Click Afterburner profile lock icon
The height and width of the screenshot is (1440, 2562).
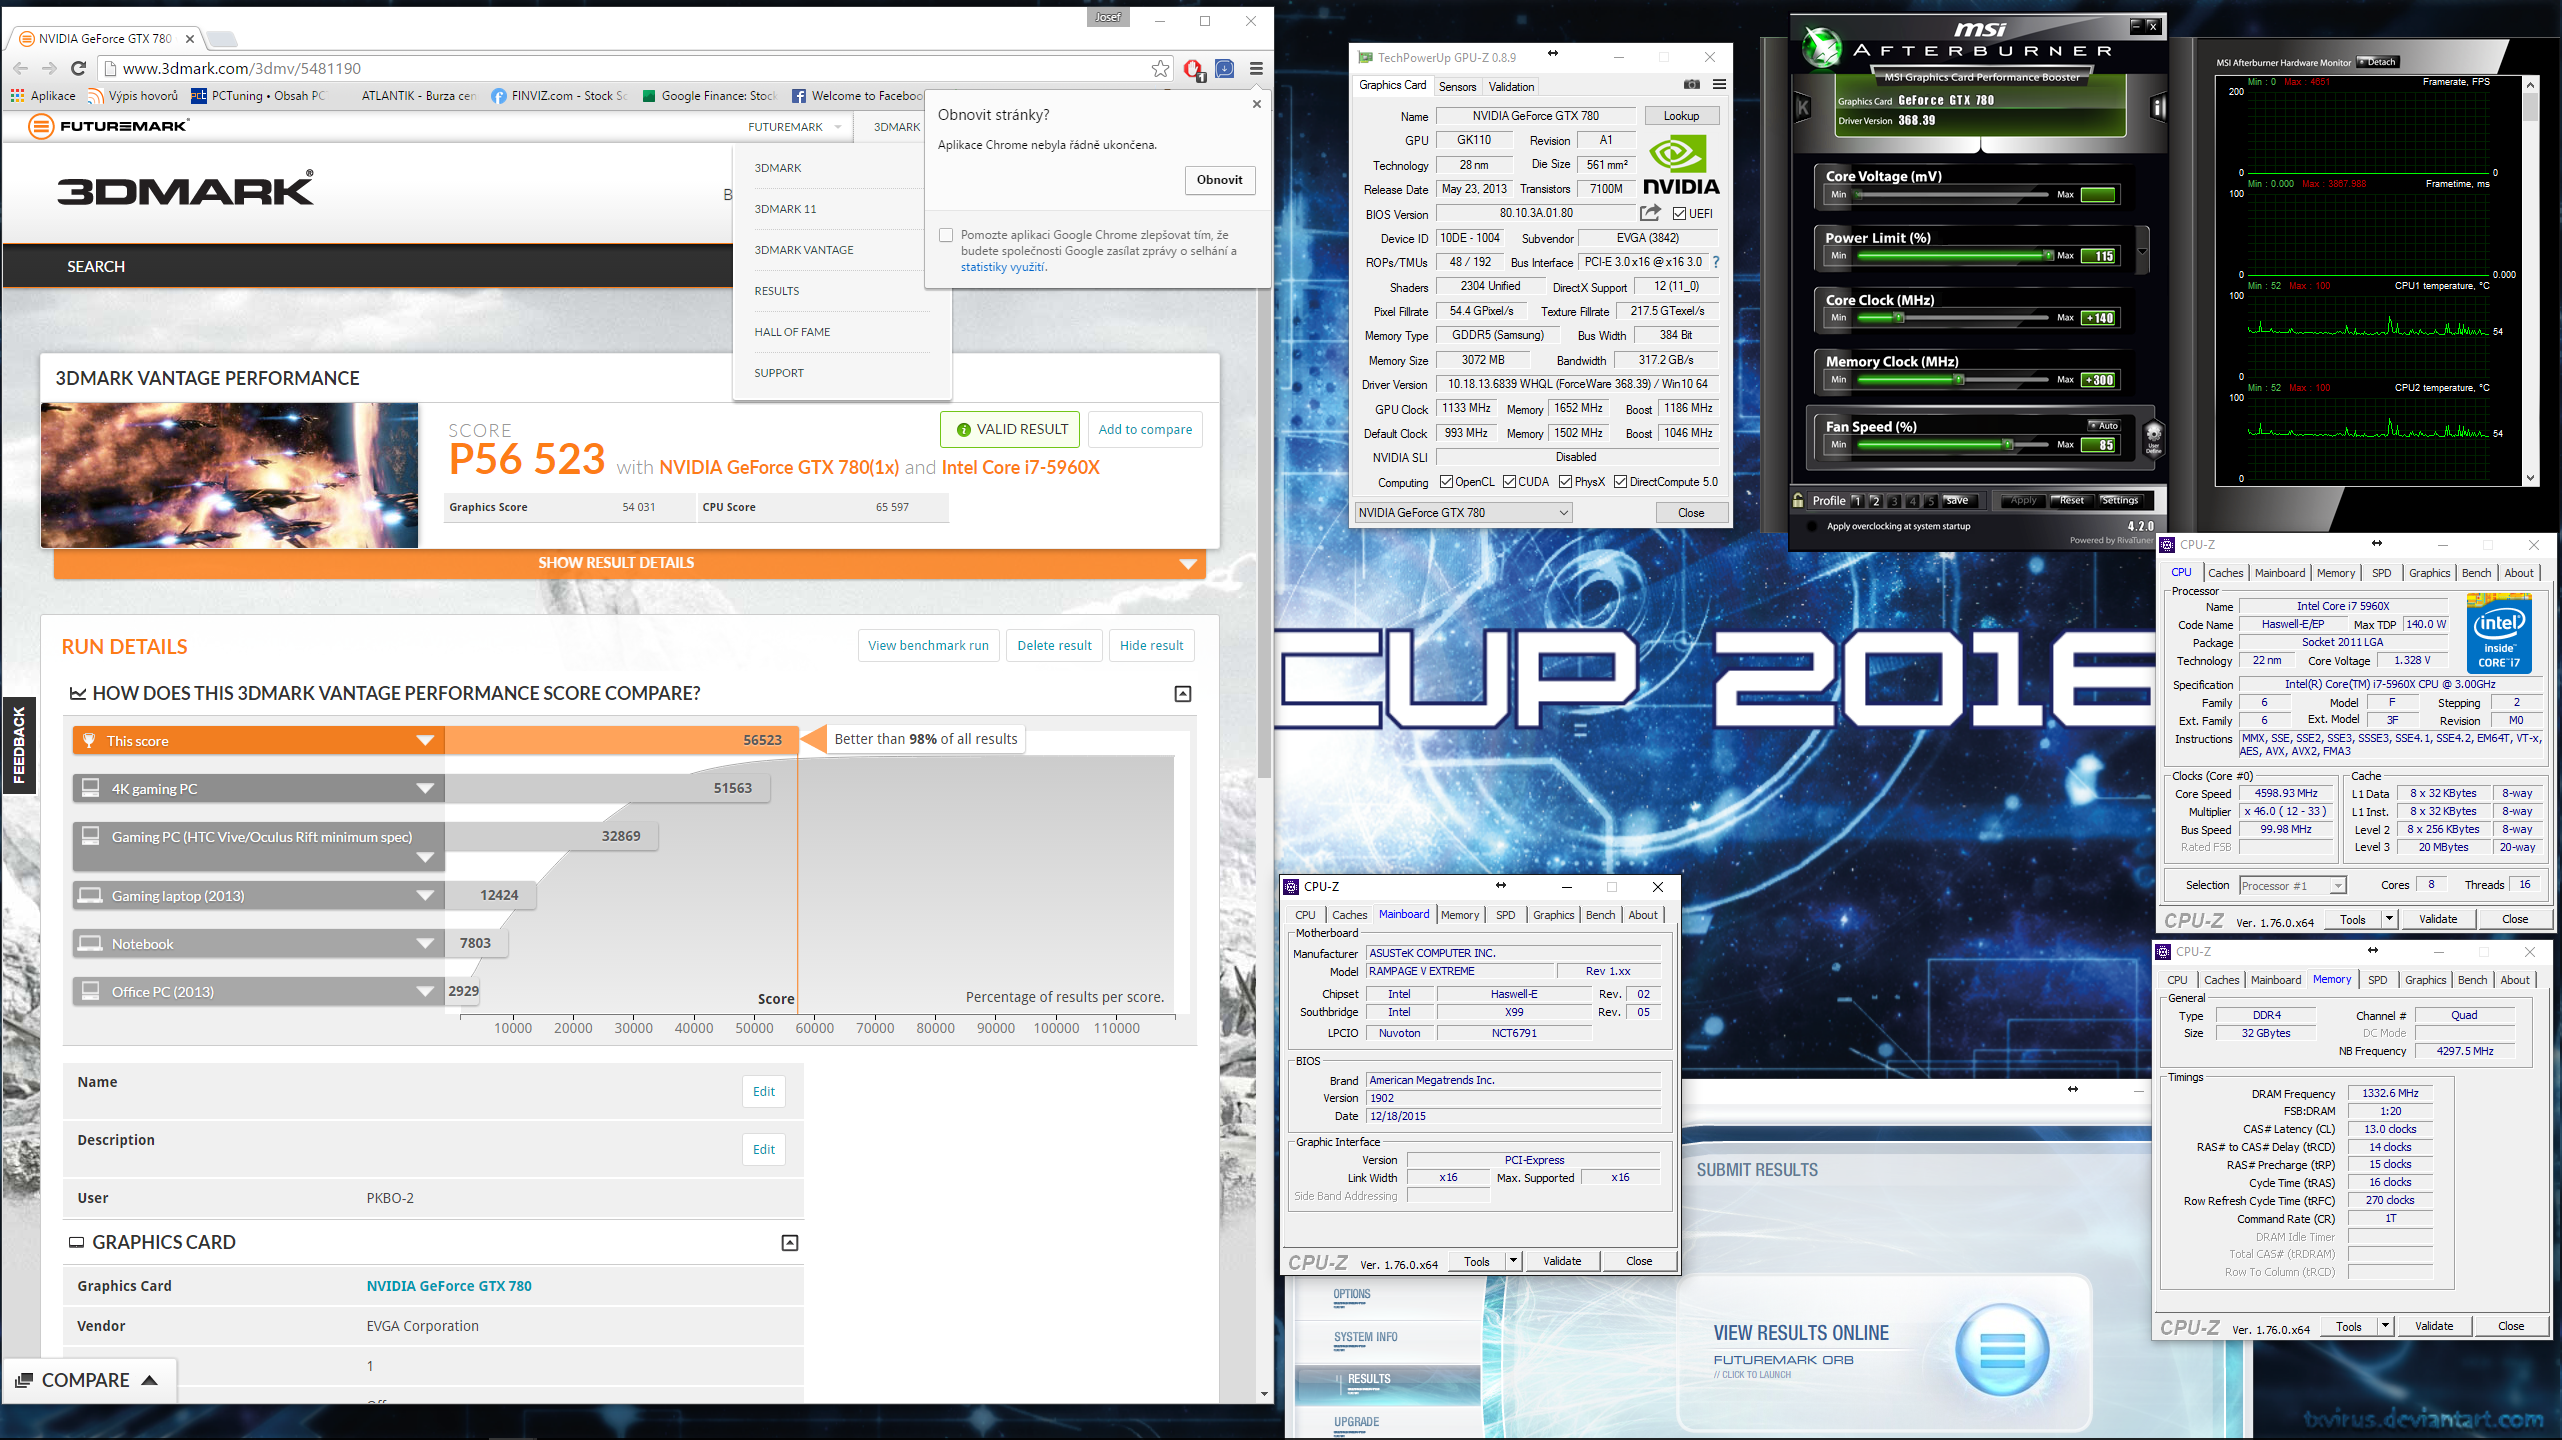click(x=1798, y=500)
